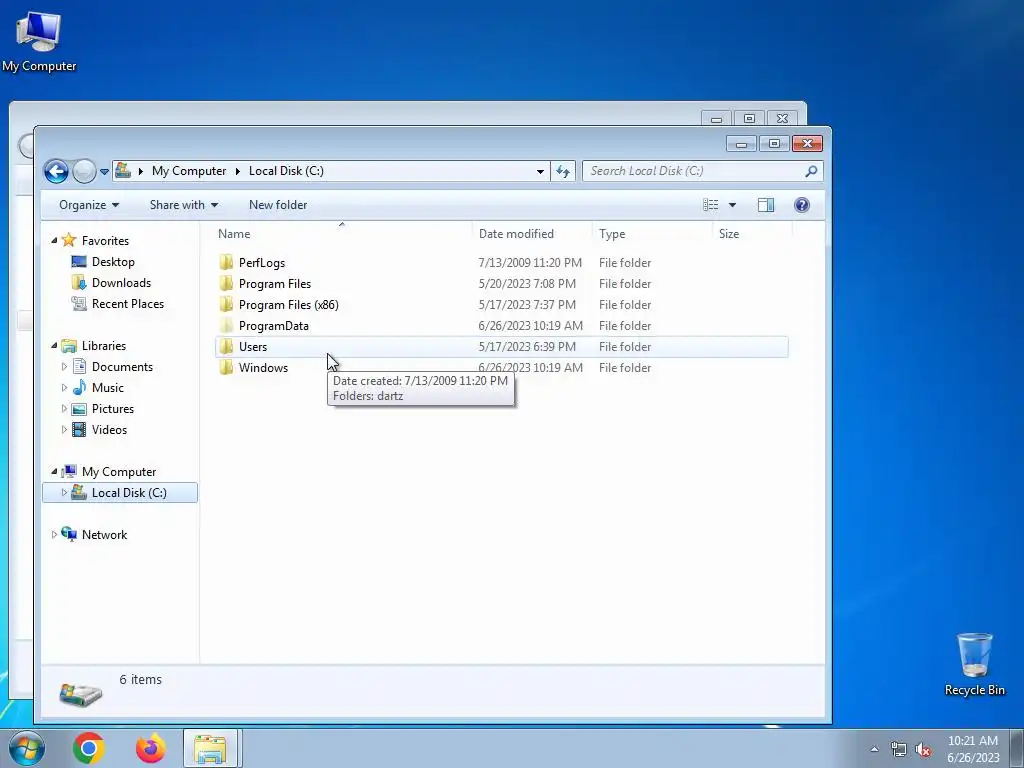Open the My Computer desktop icon
The height and width of the screenshot is (768, 1024).
(39, 41)
